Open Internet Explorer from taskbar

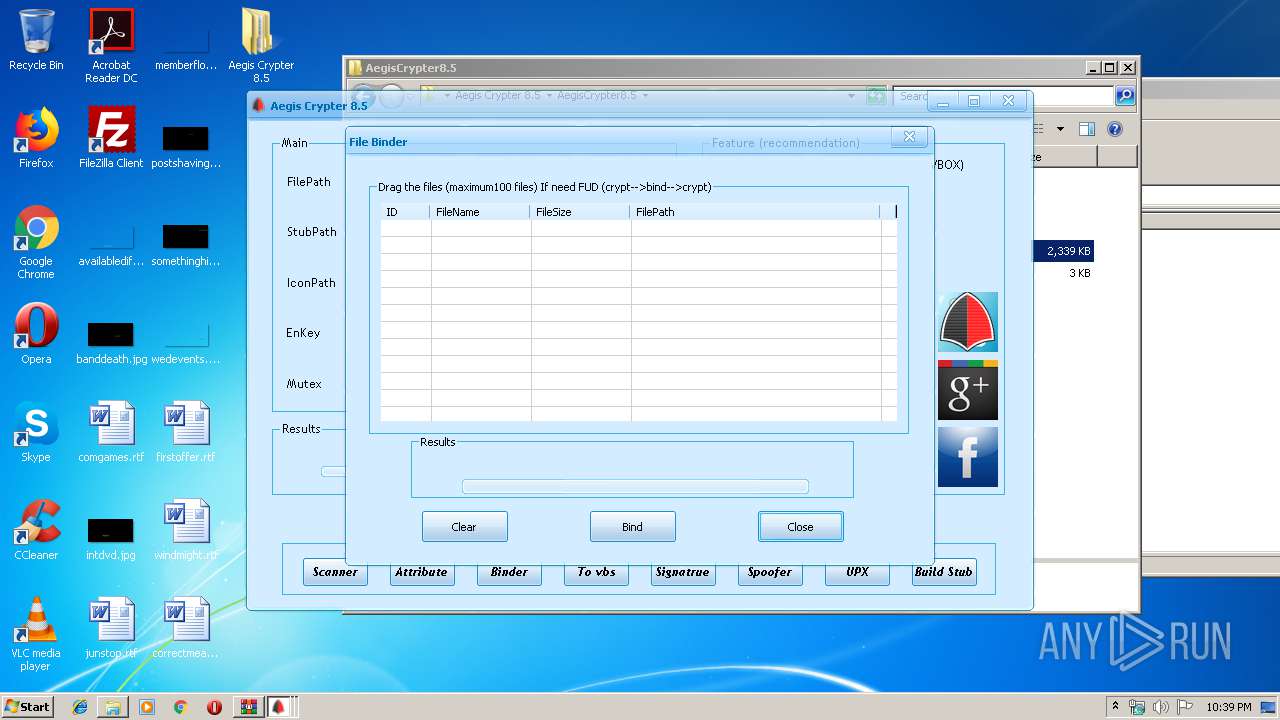pyautogui.click(x=80, y=707)
